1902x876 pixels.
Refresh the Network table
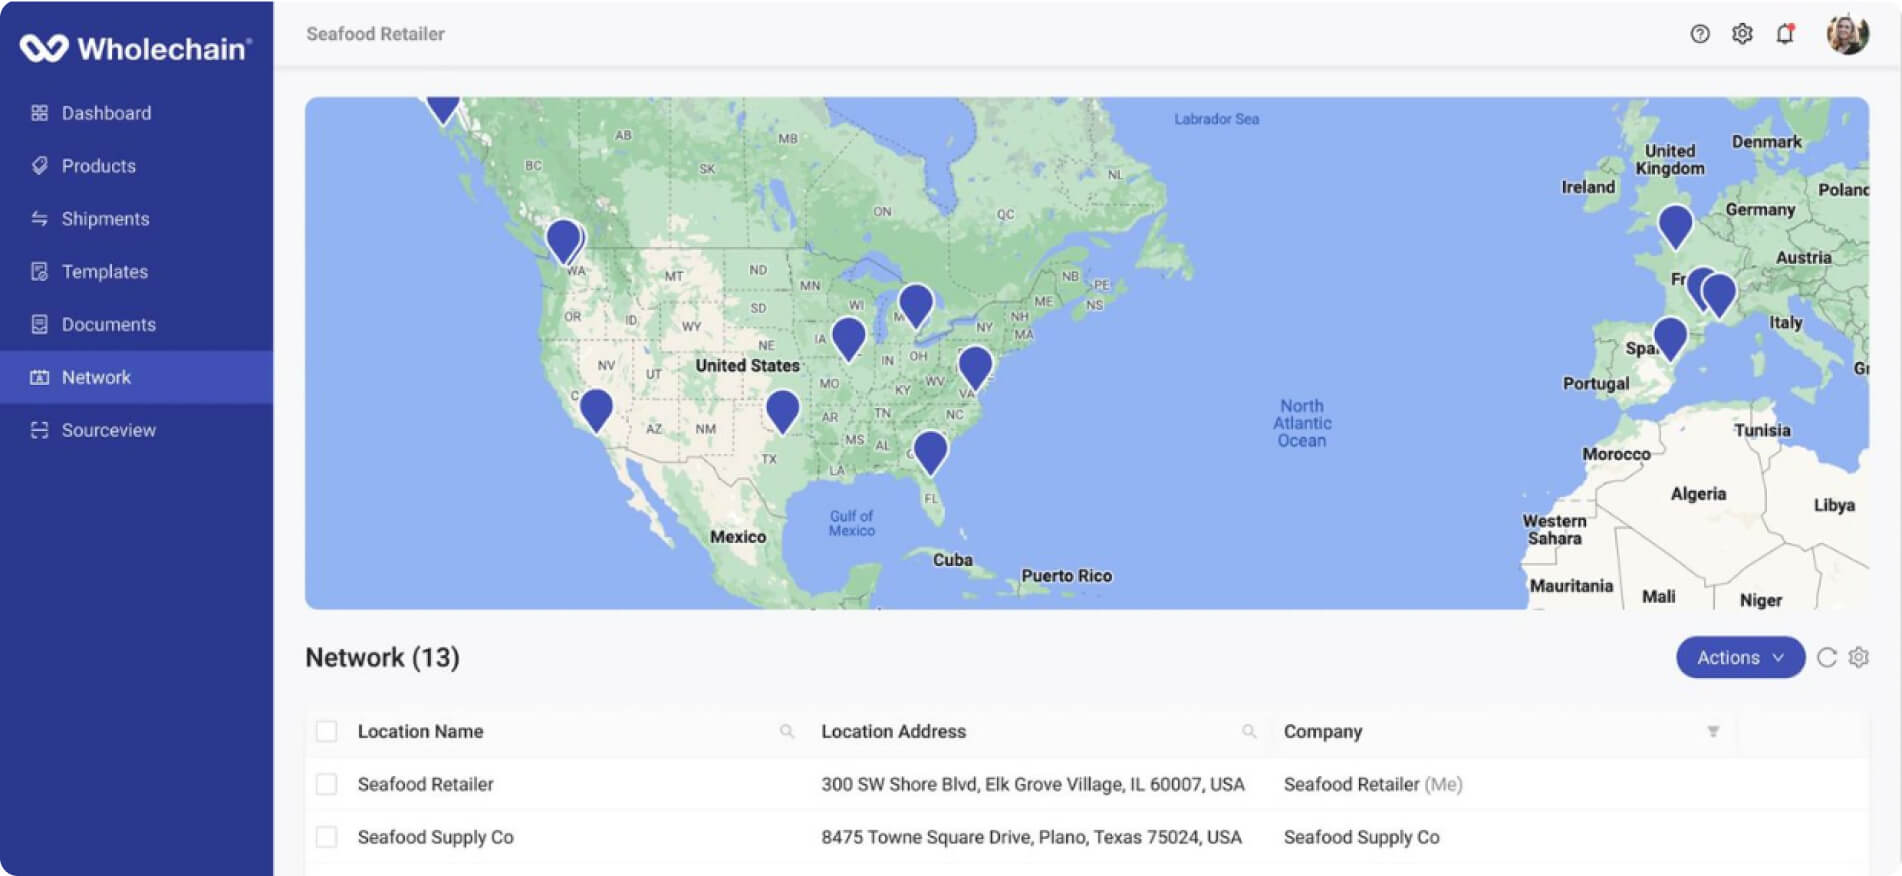pyautogui.click(x=1827, y=657)
